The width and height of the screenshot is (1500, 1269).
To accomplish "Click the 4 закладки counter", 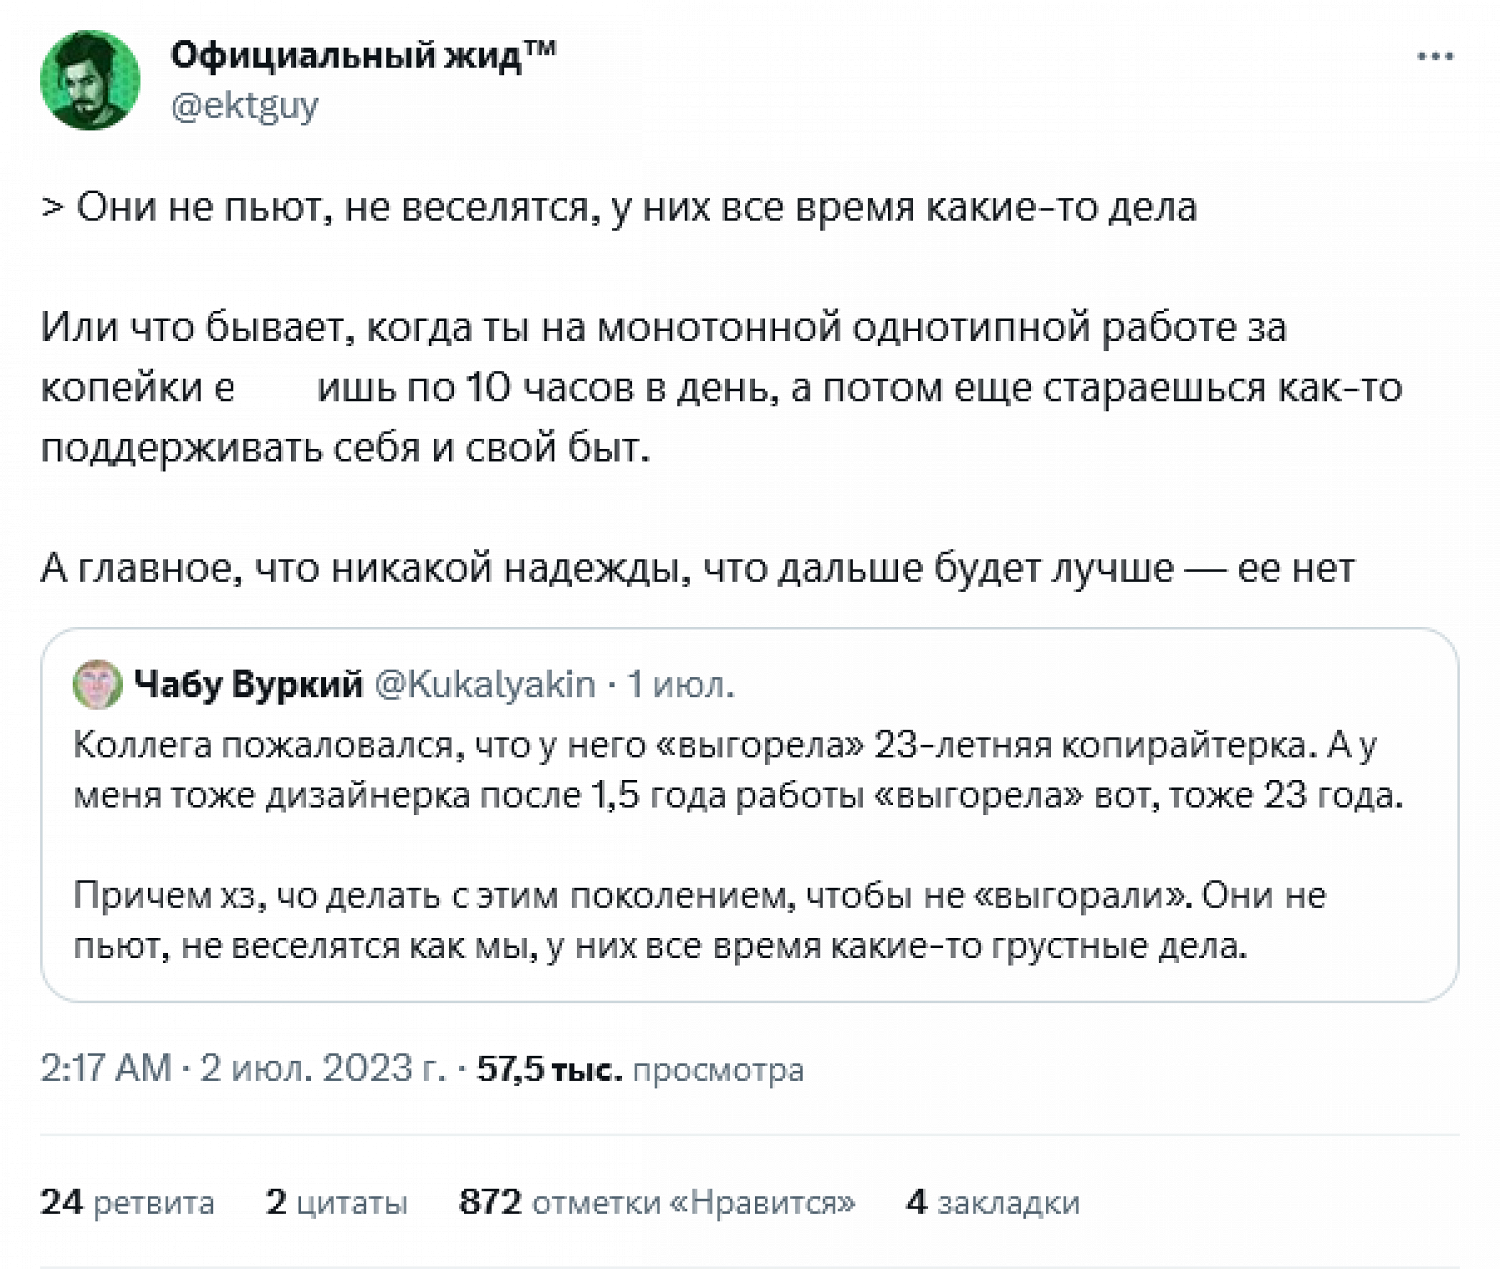I will point(992,1201).
